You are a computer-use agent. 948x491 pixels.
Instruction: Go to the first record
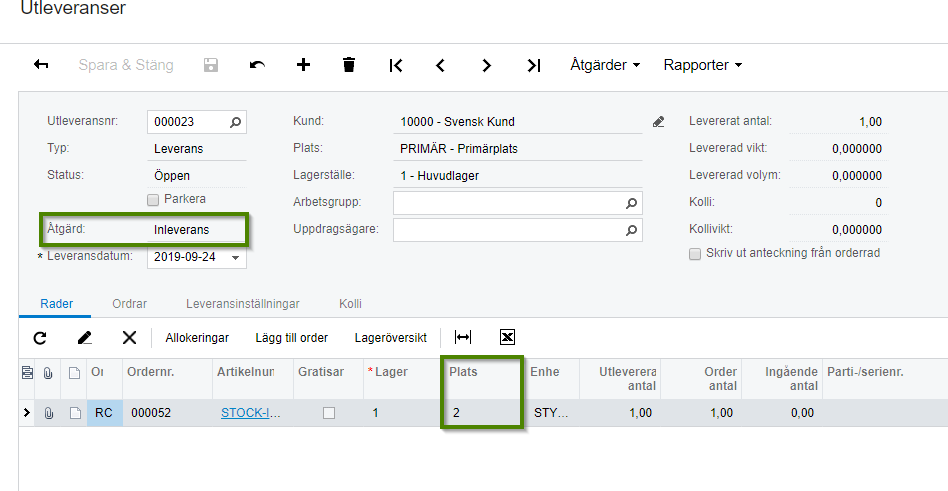(x=396, y=65)
